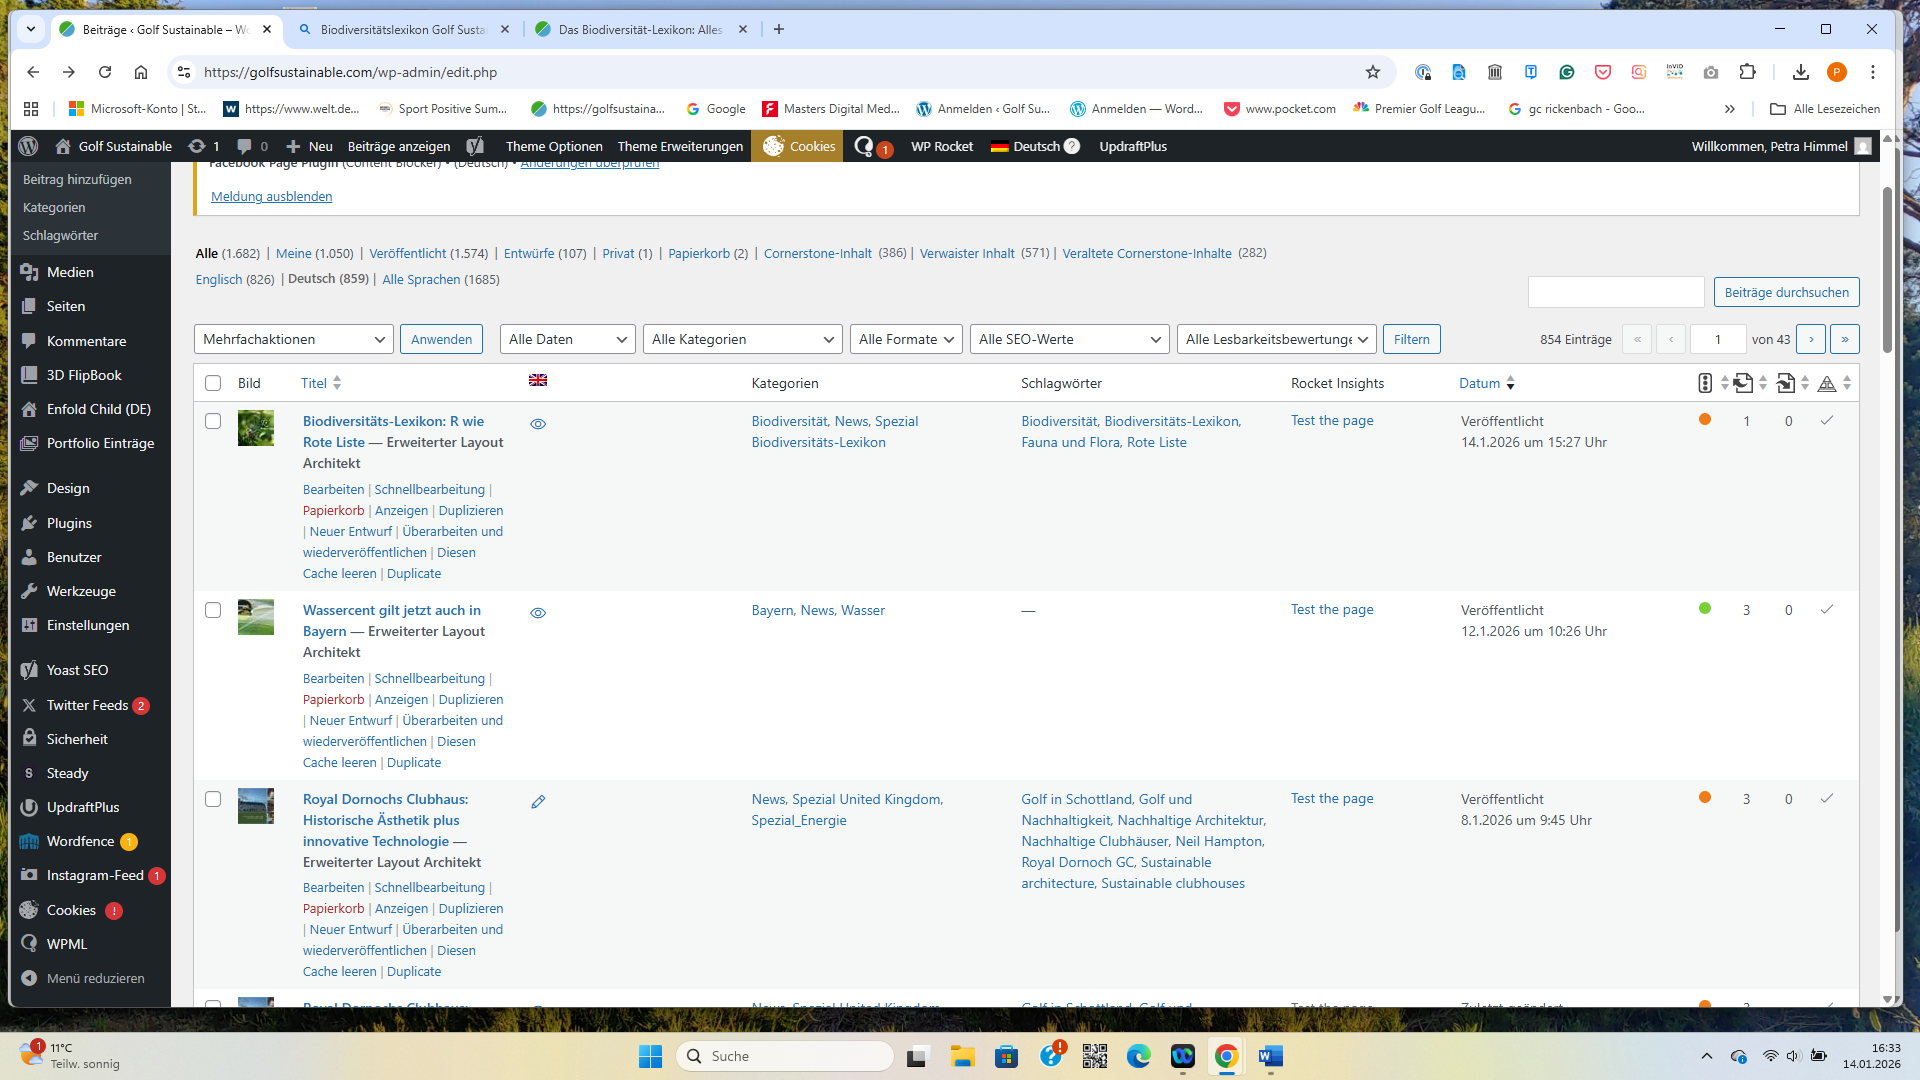
Task: Click the Meldung ausblenden link
Action: point(271,196)
